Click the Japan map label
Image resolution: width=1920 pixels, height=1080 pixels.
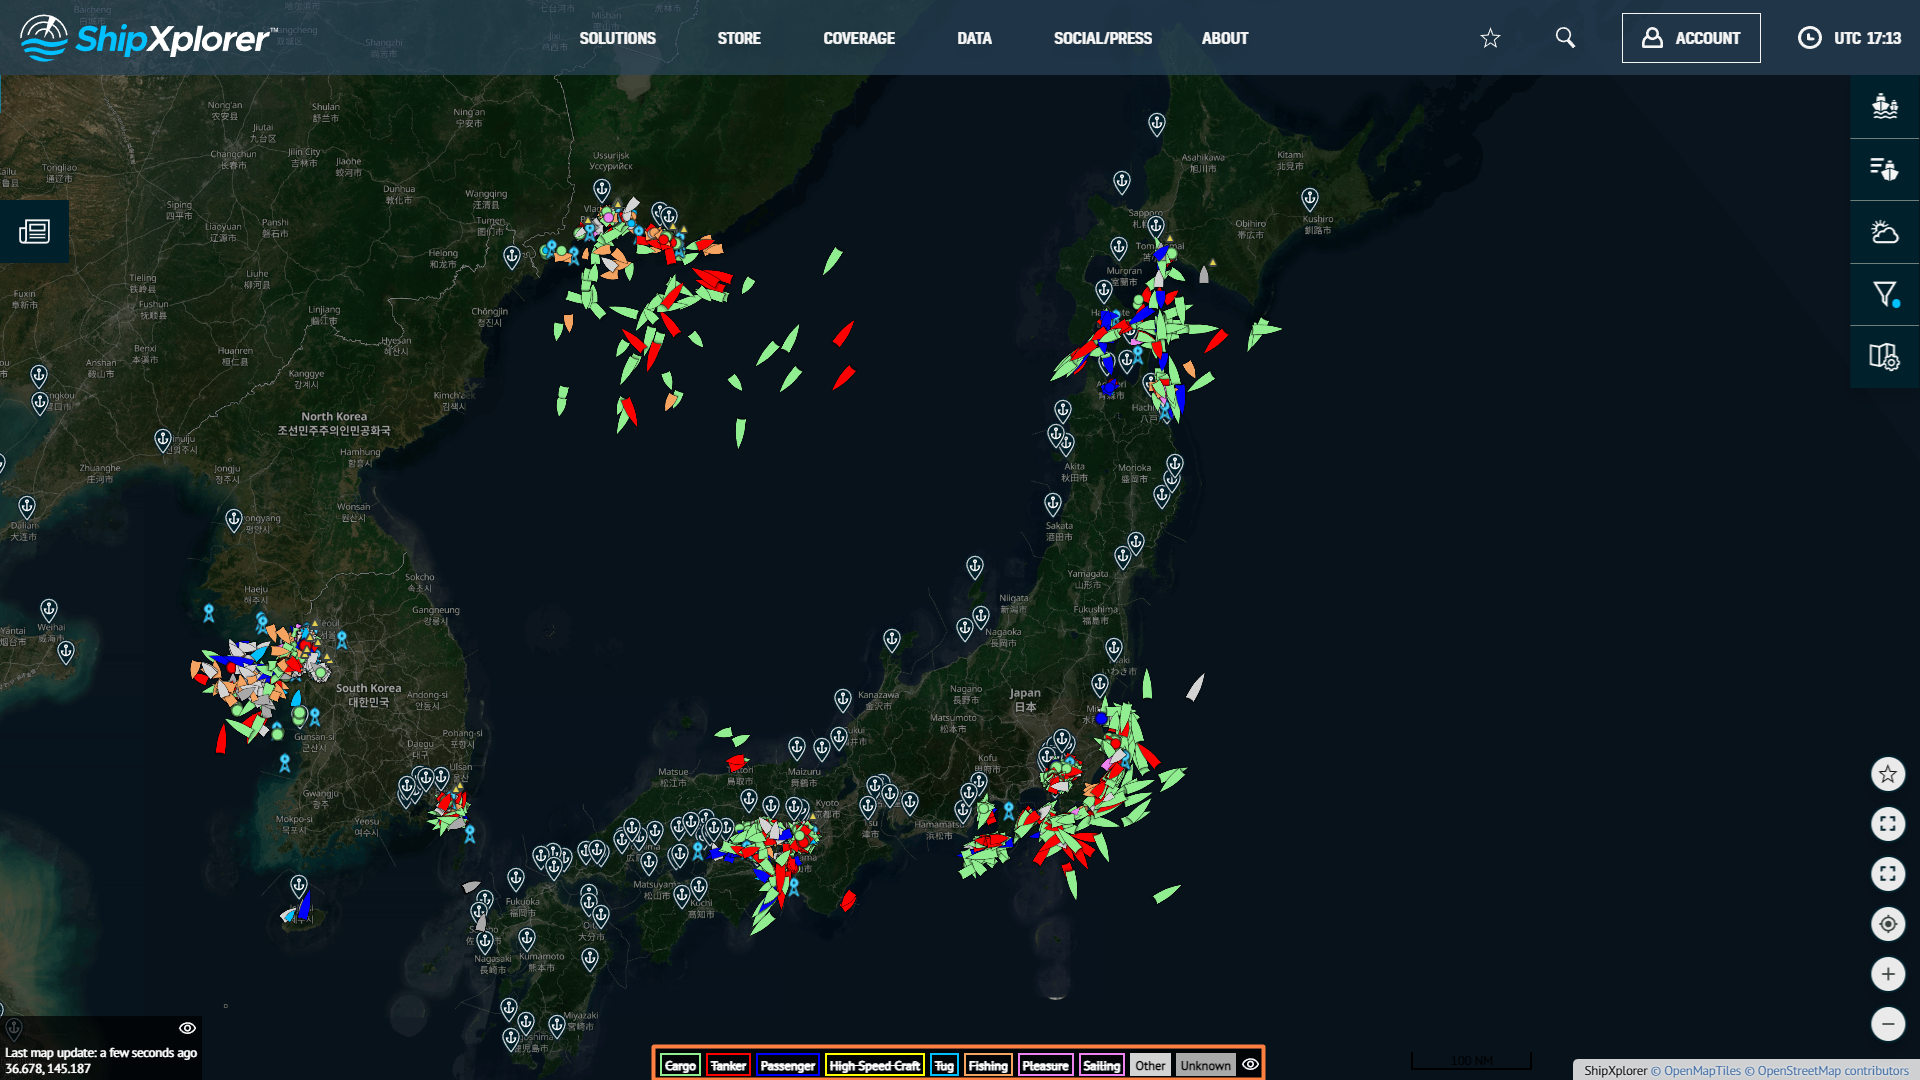1025,699
